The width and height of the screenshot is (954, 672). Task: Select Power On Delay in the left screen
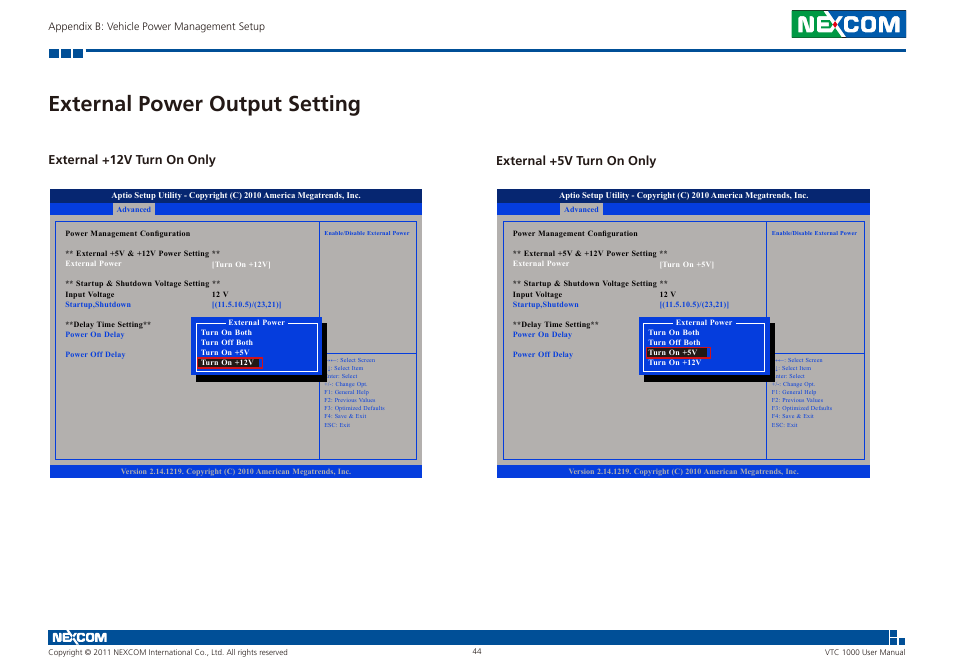(x=95, y=334)
